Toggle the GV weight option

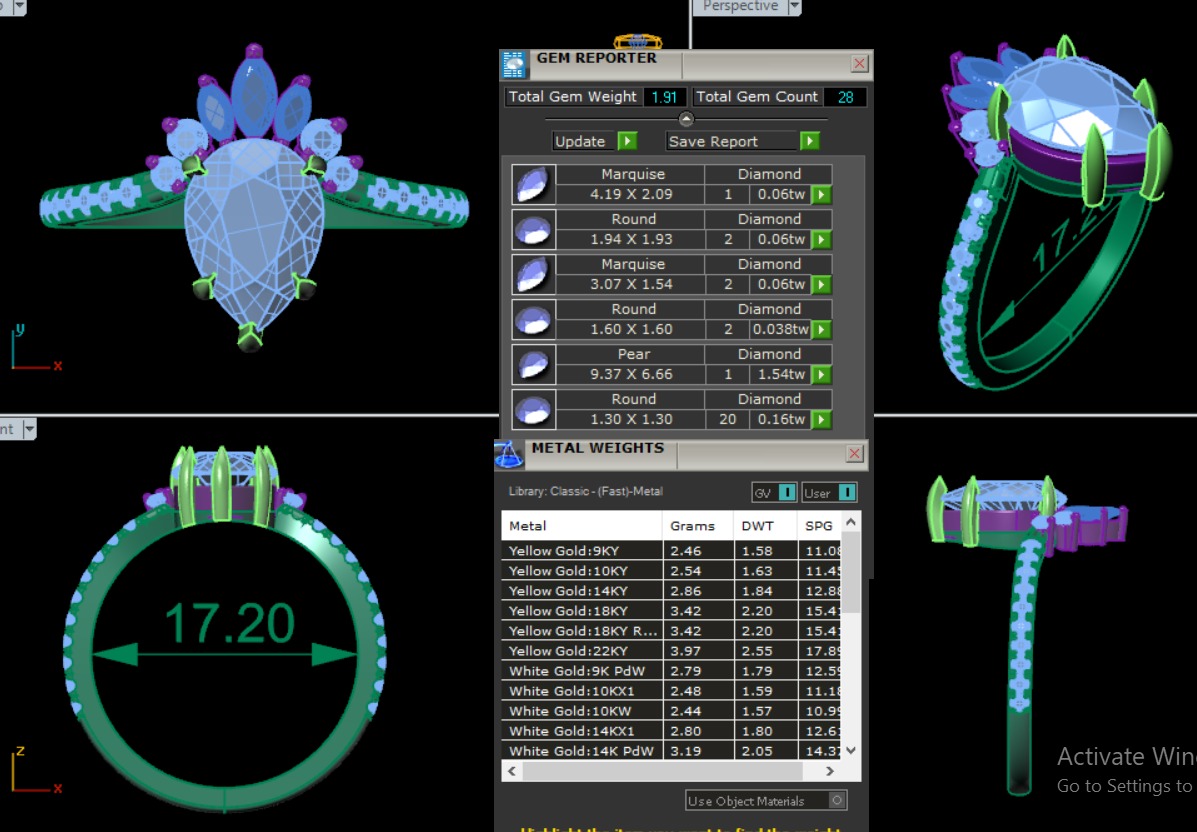tap(775, 493)
